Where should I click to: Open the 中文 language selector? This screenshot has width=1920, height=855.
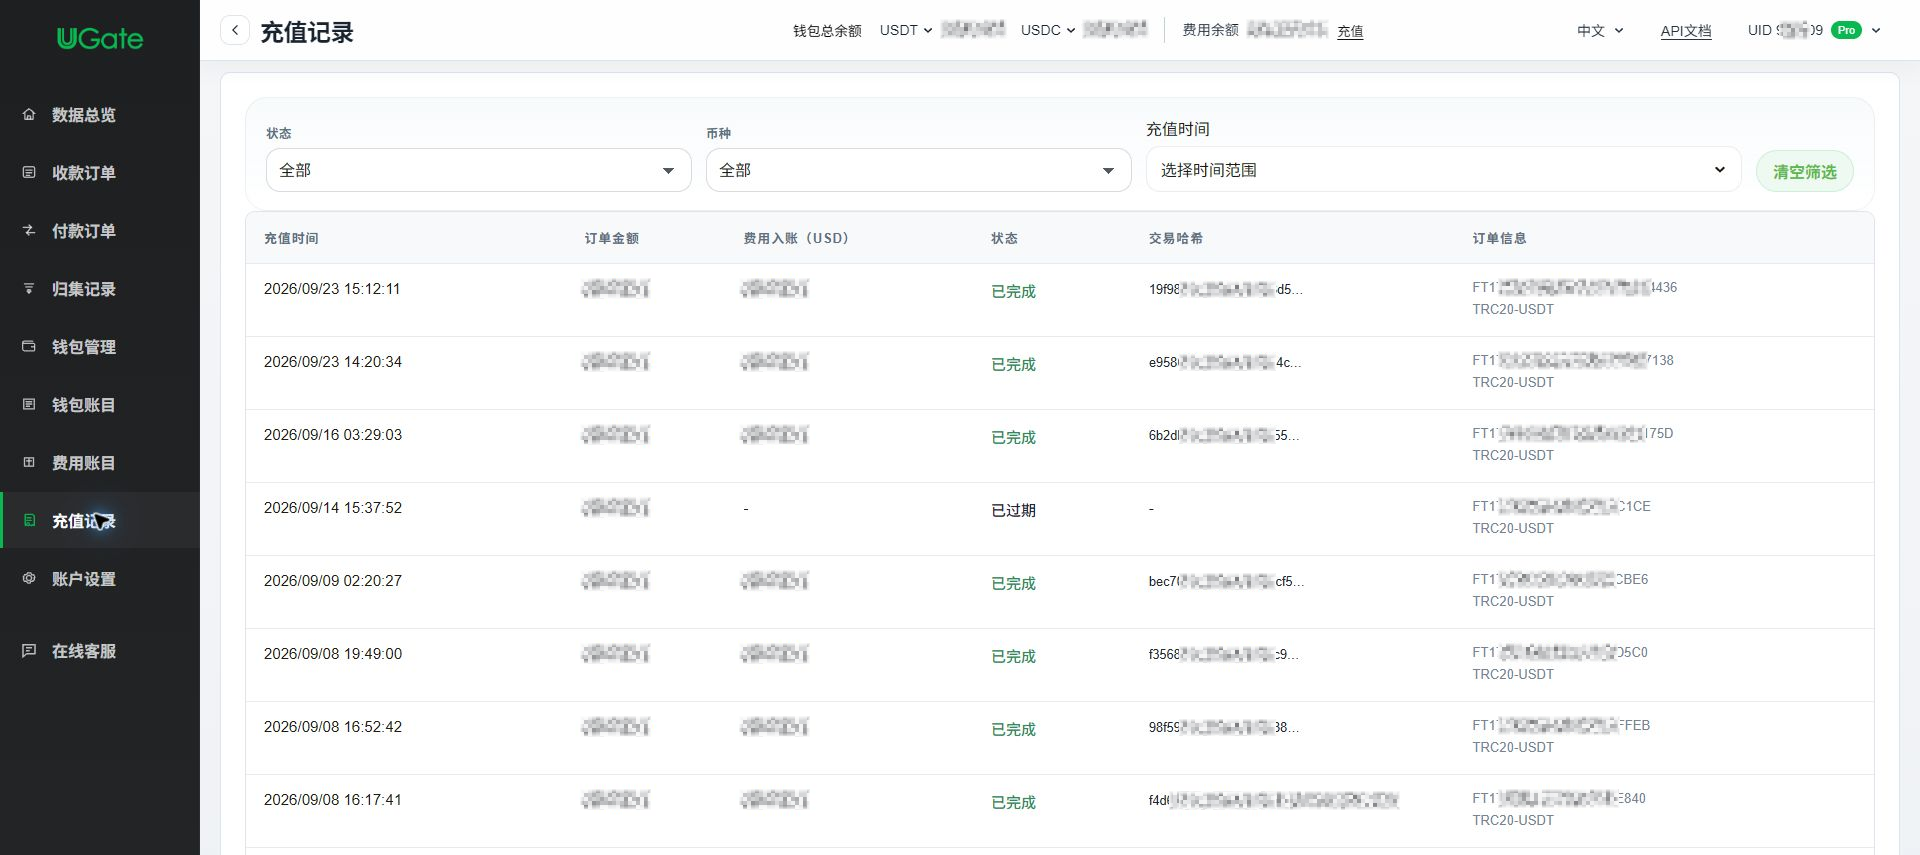pyautogui.click(x=1600, y=31)
